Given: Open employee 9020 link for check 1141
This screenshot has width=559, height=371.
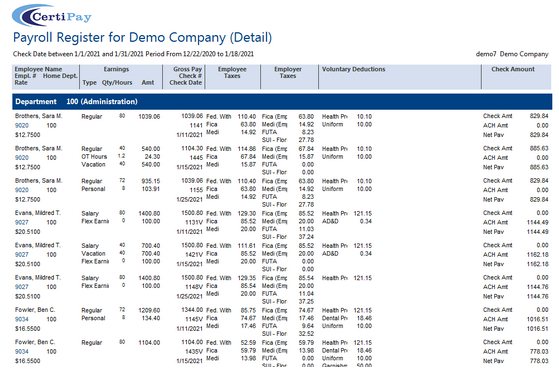Looking at the screenshot, I should coord(22,125).
